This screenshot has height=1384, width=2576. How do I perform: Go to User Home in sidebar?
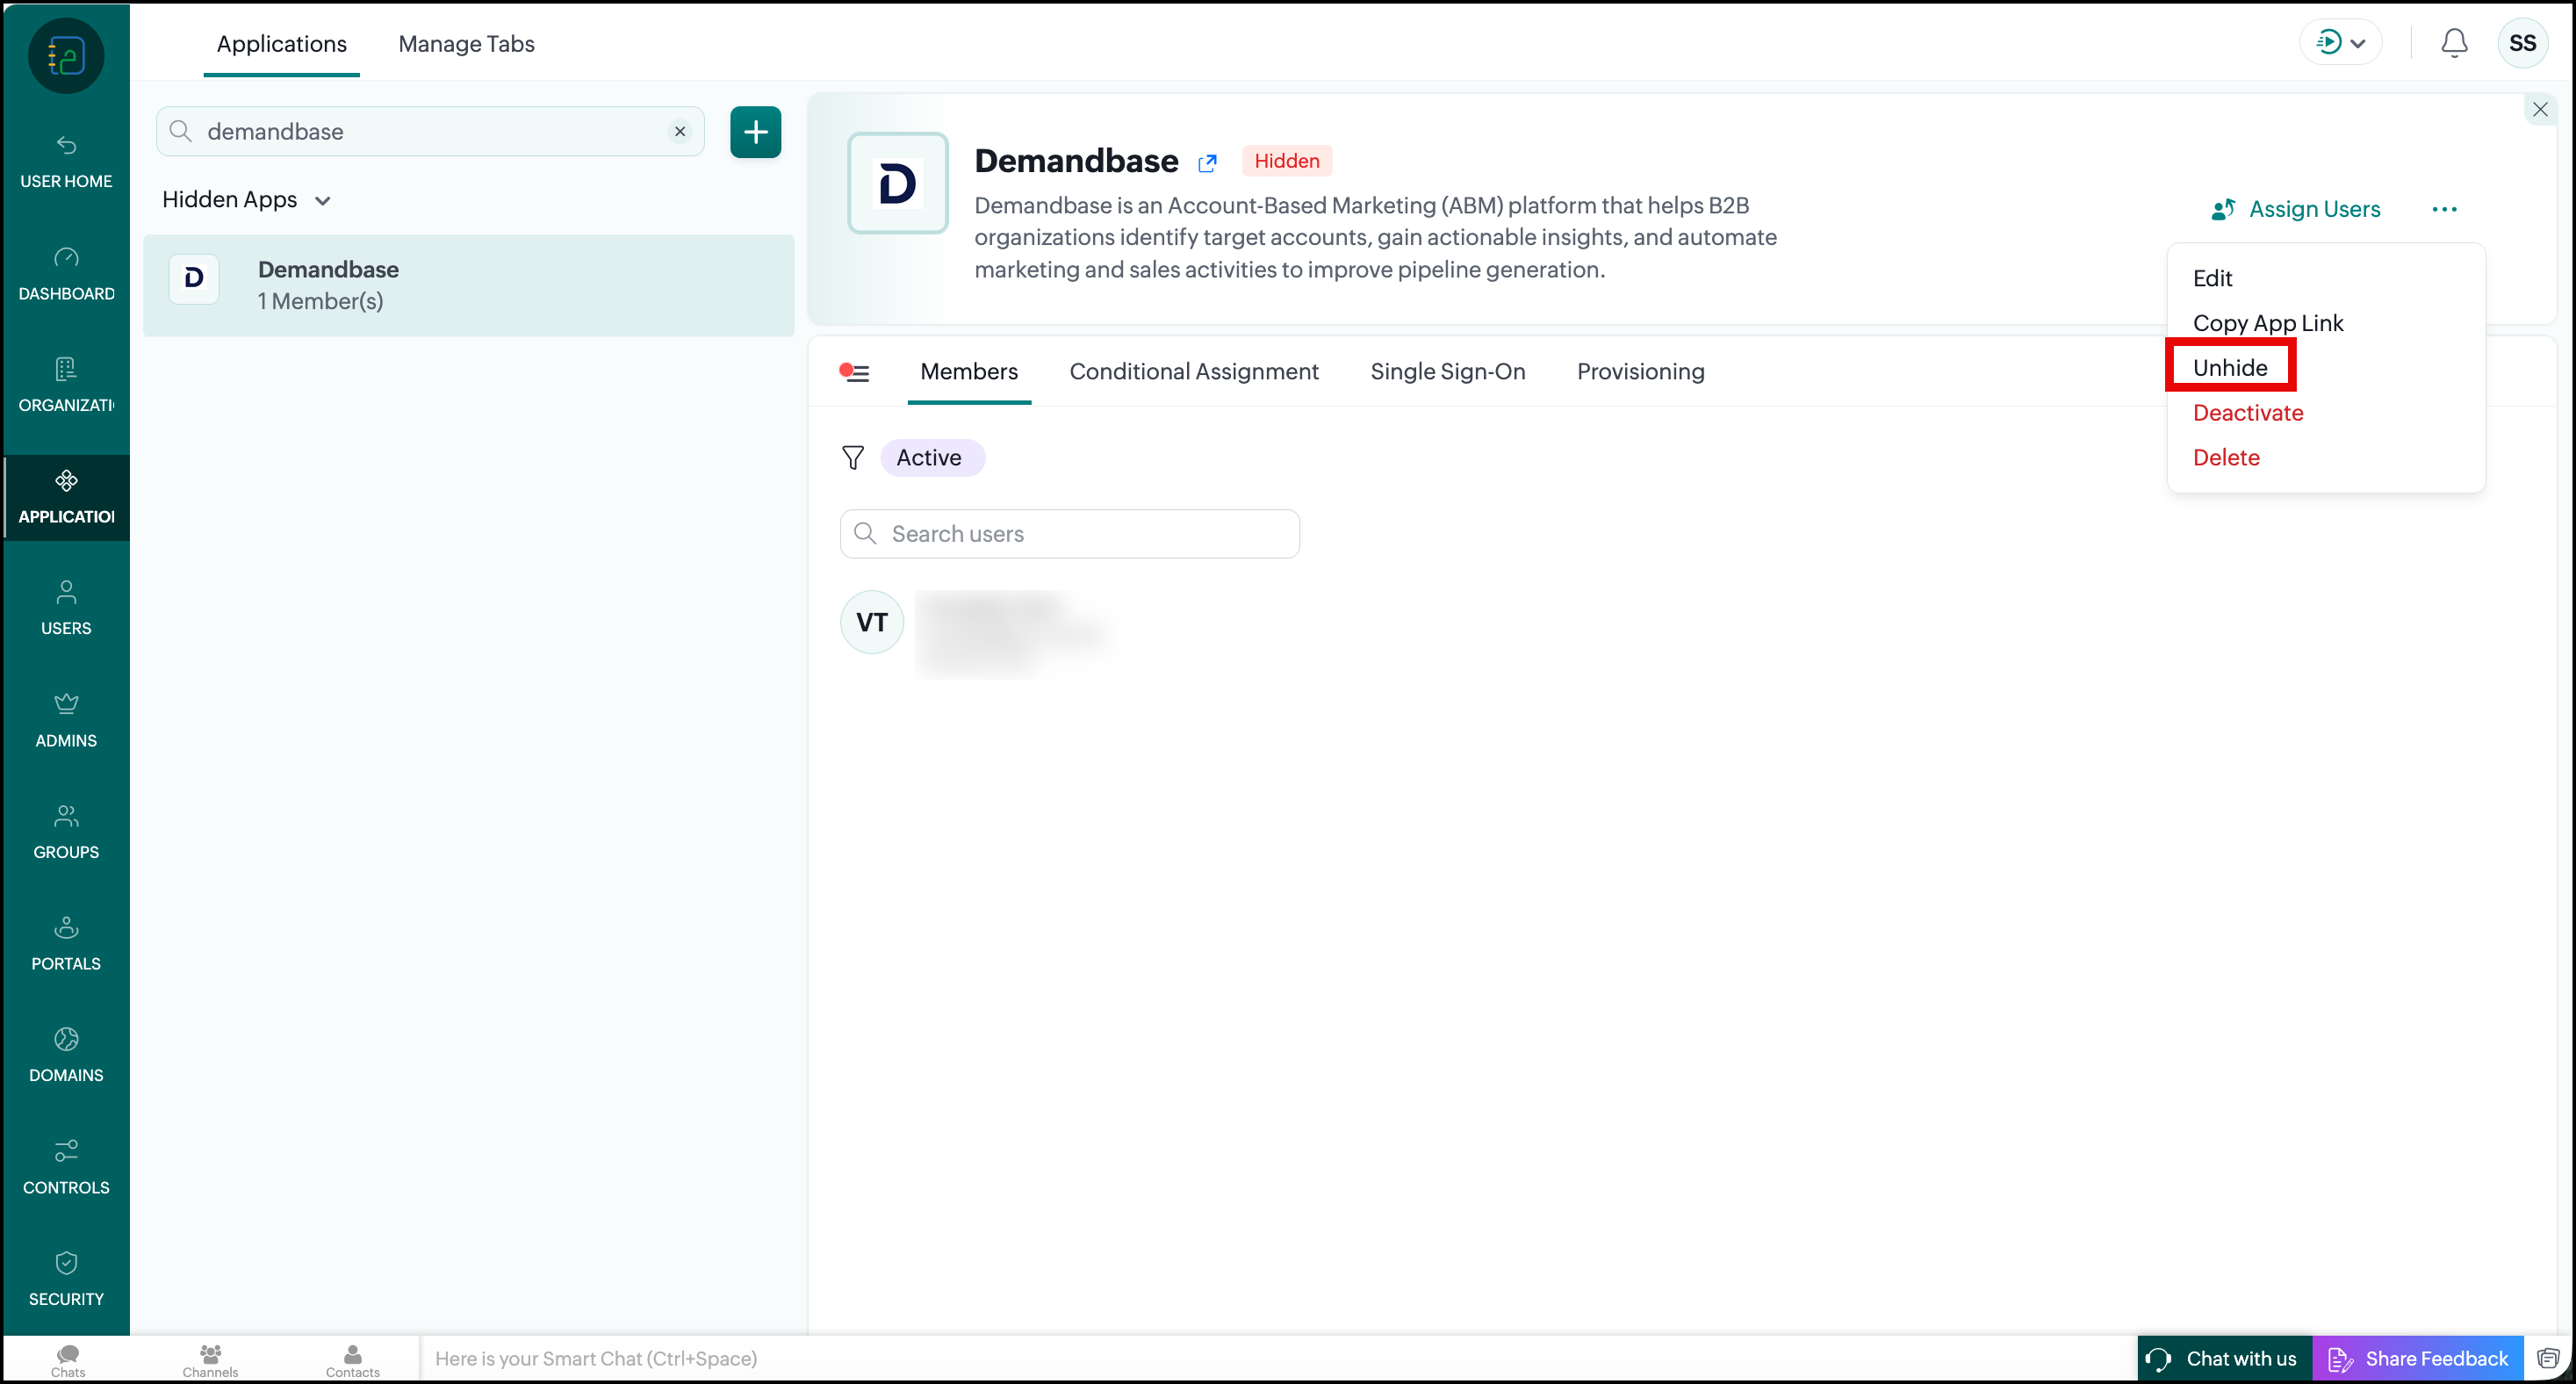(x=66, y=162)
